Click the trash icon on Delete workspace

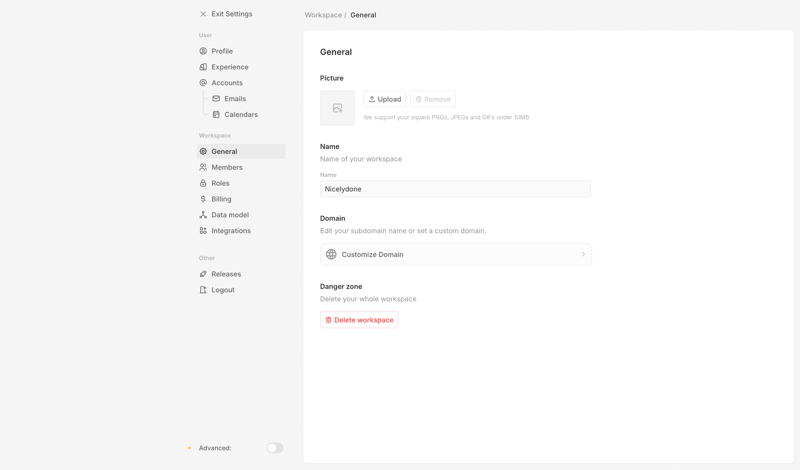coord(329,320)
